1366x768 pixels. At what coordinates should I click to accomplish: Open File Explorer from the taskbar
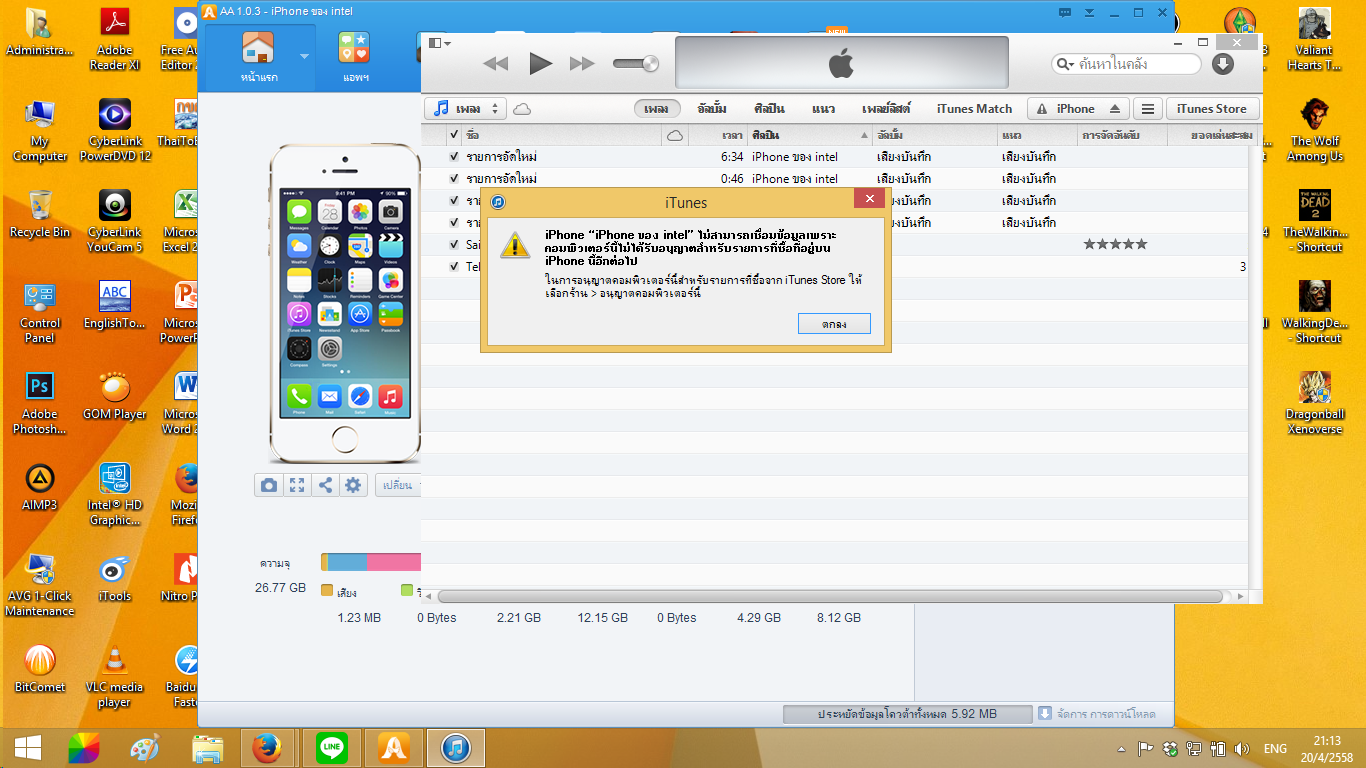207,748
